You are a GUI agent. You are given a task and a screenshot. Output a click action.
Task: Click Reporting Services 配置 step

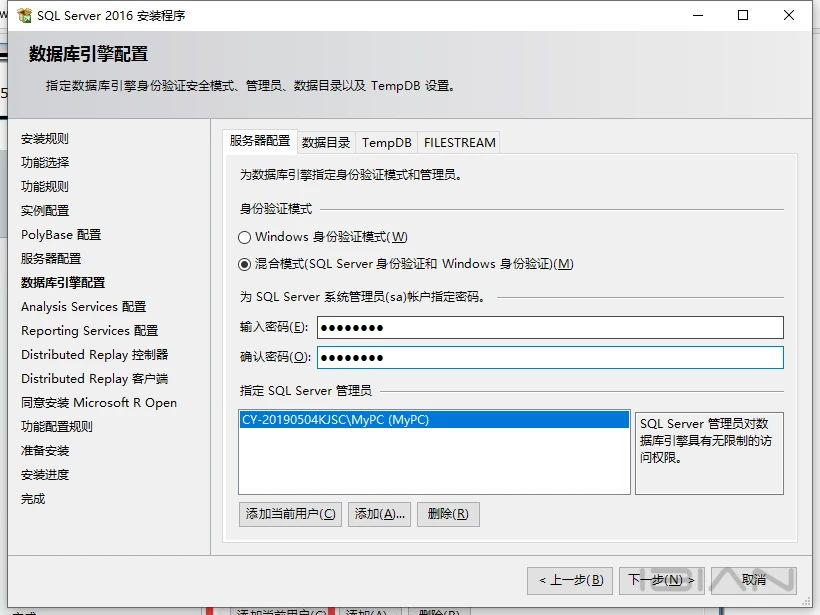[89, 331]
